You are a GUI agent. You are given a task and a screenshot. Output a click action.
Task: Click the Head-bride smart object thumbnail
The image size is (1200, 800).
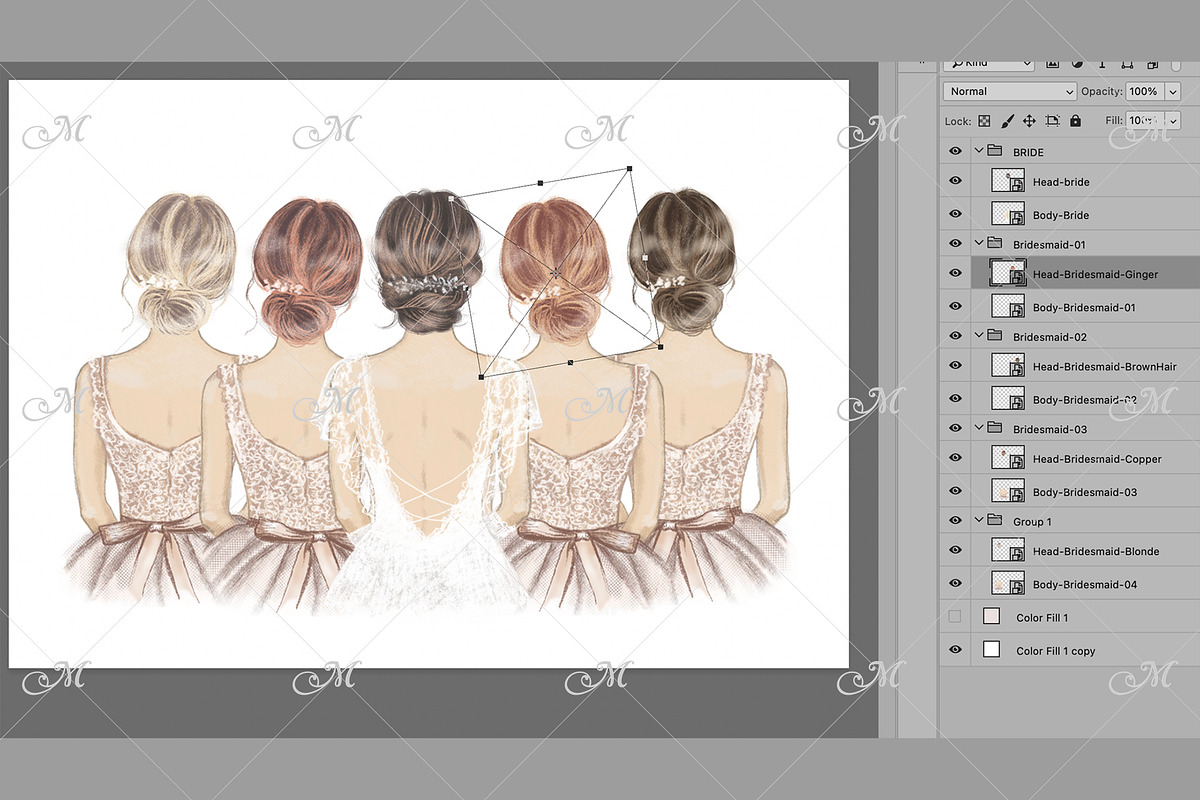pyautogui.click(x=1008, y=181)
